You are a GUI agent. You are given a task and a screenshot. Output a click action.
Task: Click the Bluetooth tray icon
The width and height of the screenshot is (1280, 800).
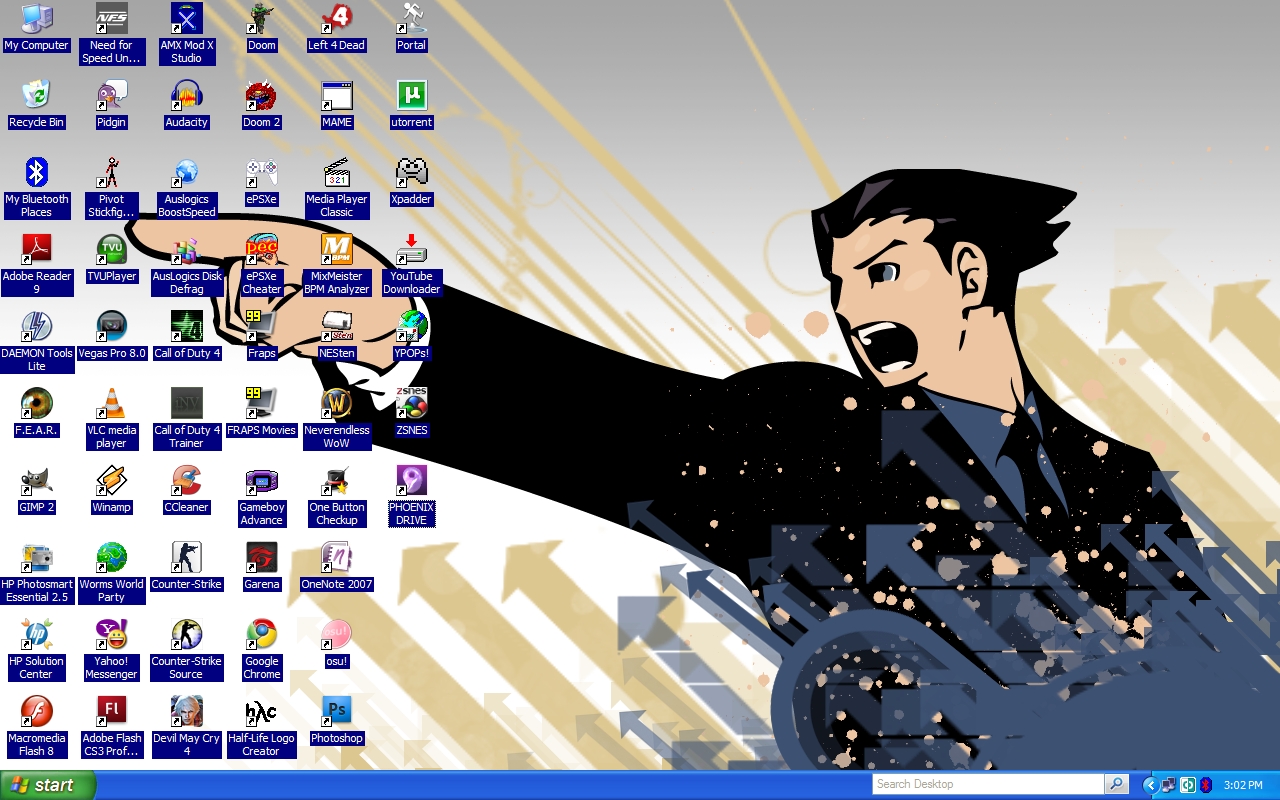point(1206,785)
